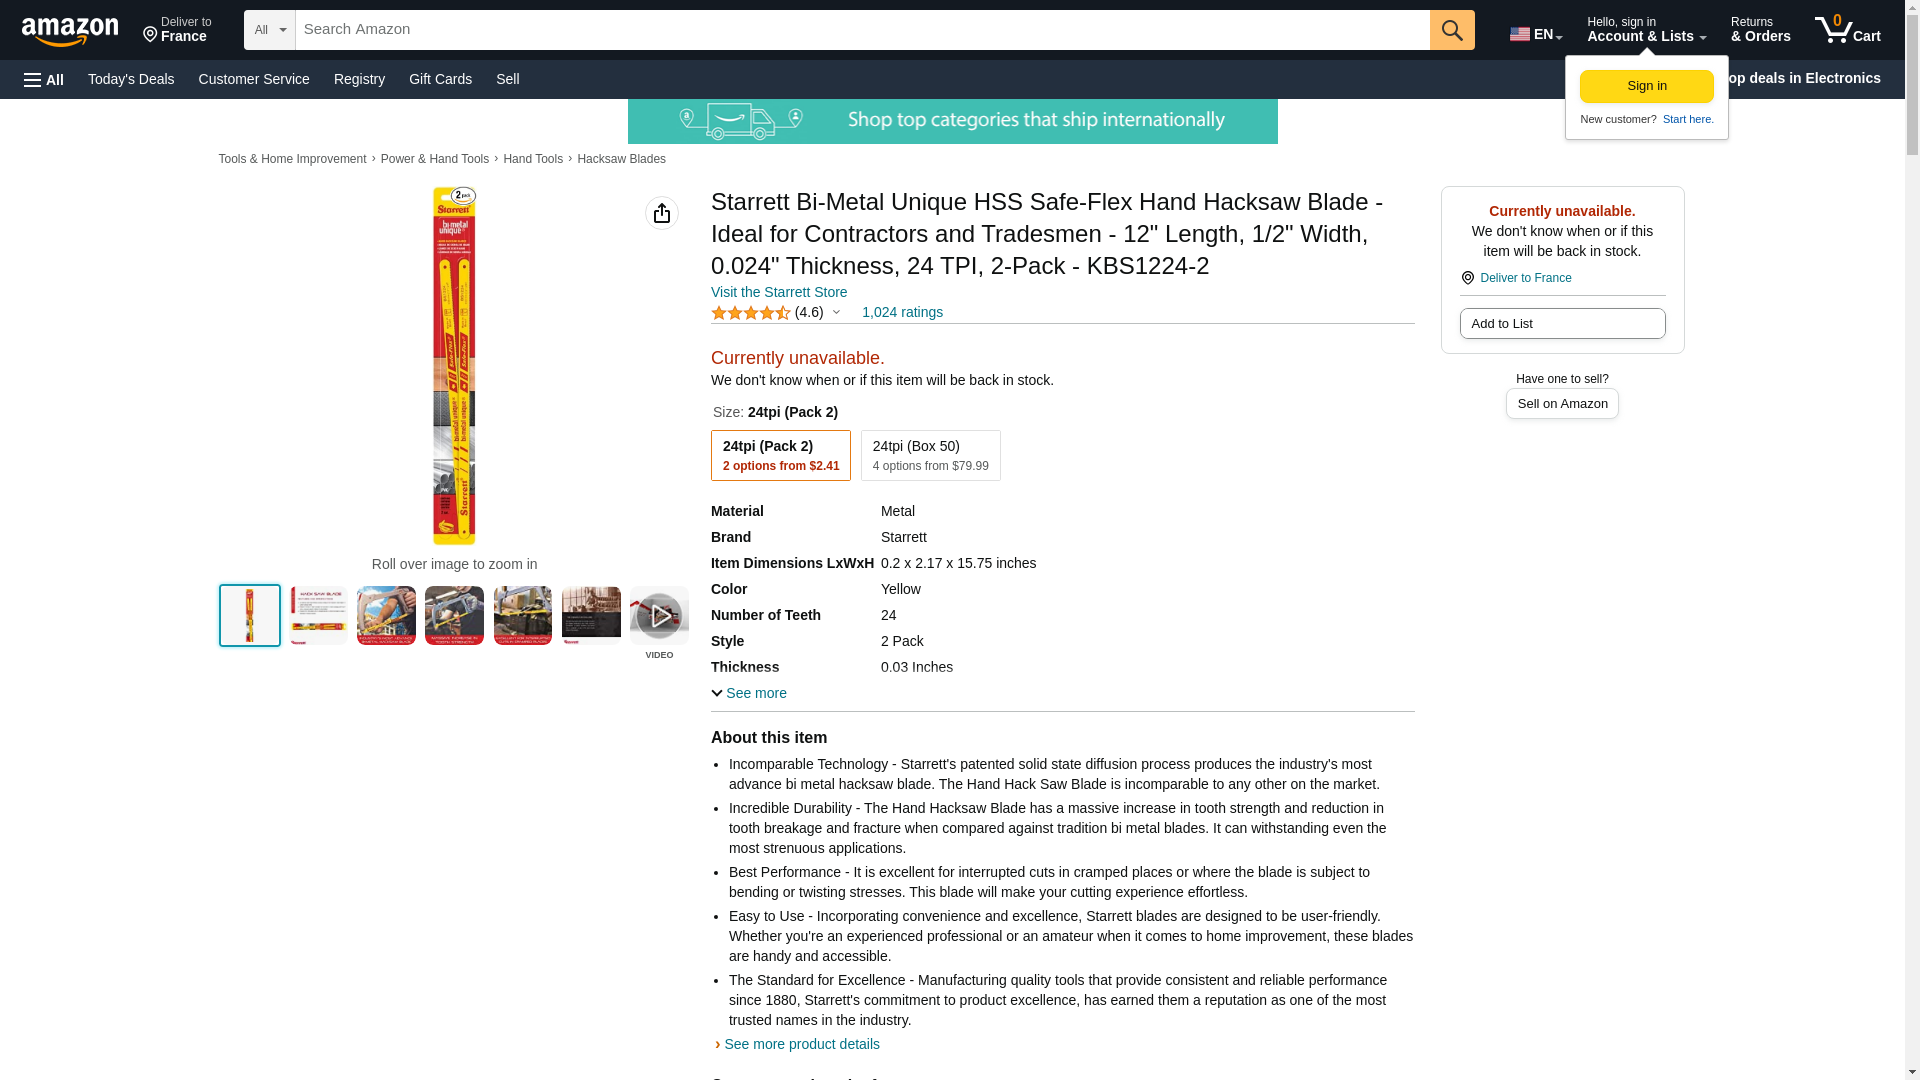1920x1080 pixels.
Task: Expand the search category All dropdown
Action: [270, 30]
